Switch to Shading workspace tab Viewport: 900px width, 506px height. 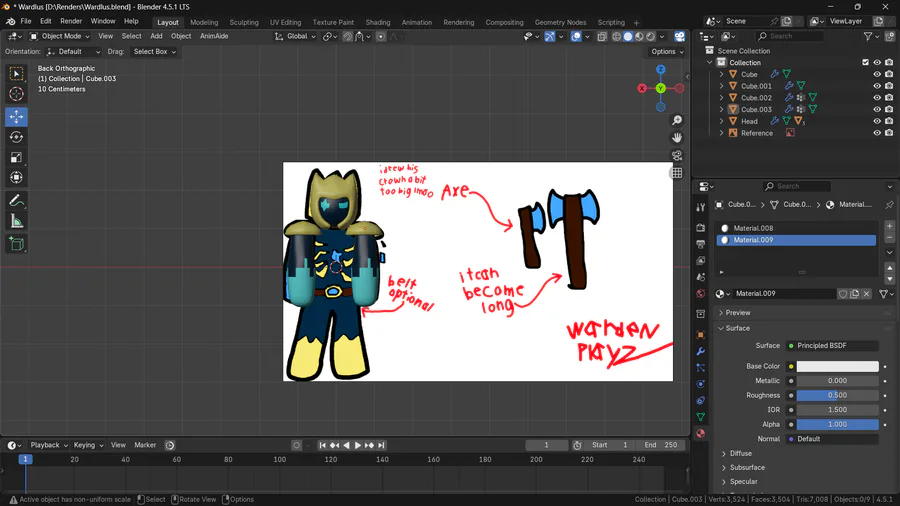[378, 22]
